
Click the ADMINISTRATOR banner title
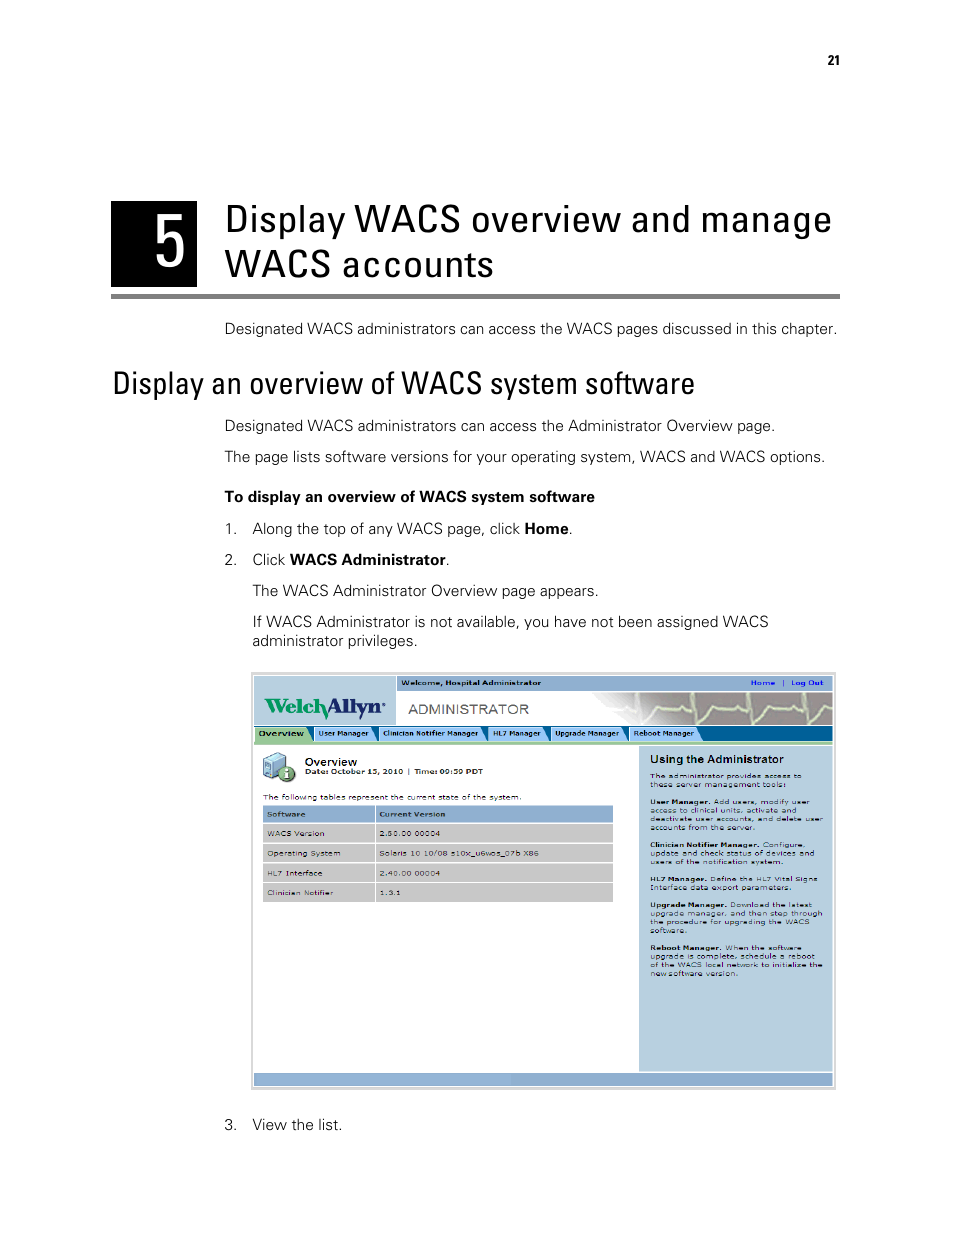point(469,709)
